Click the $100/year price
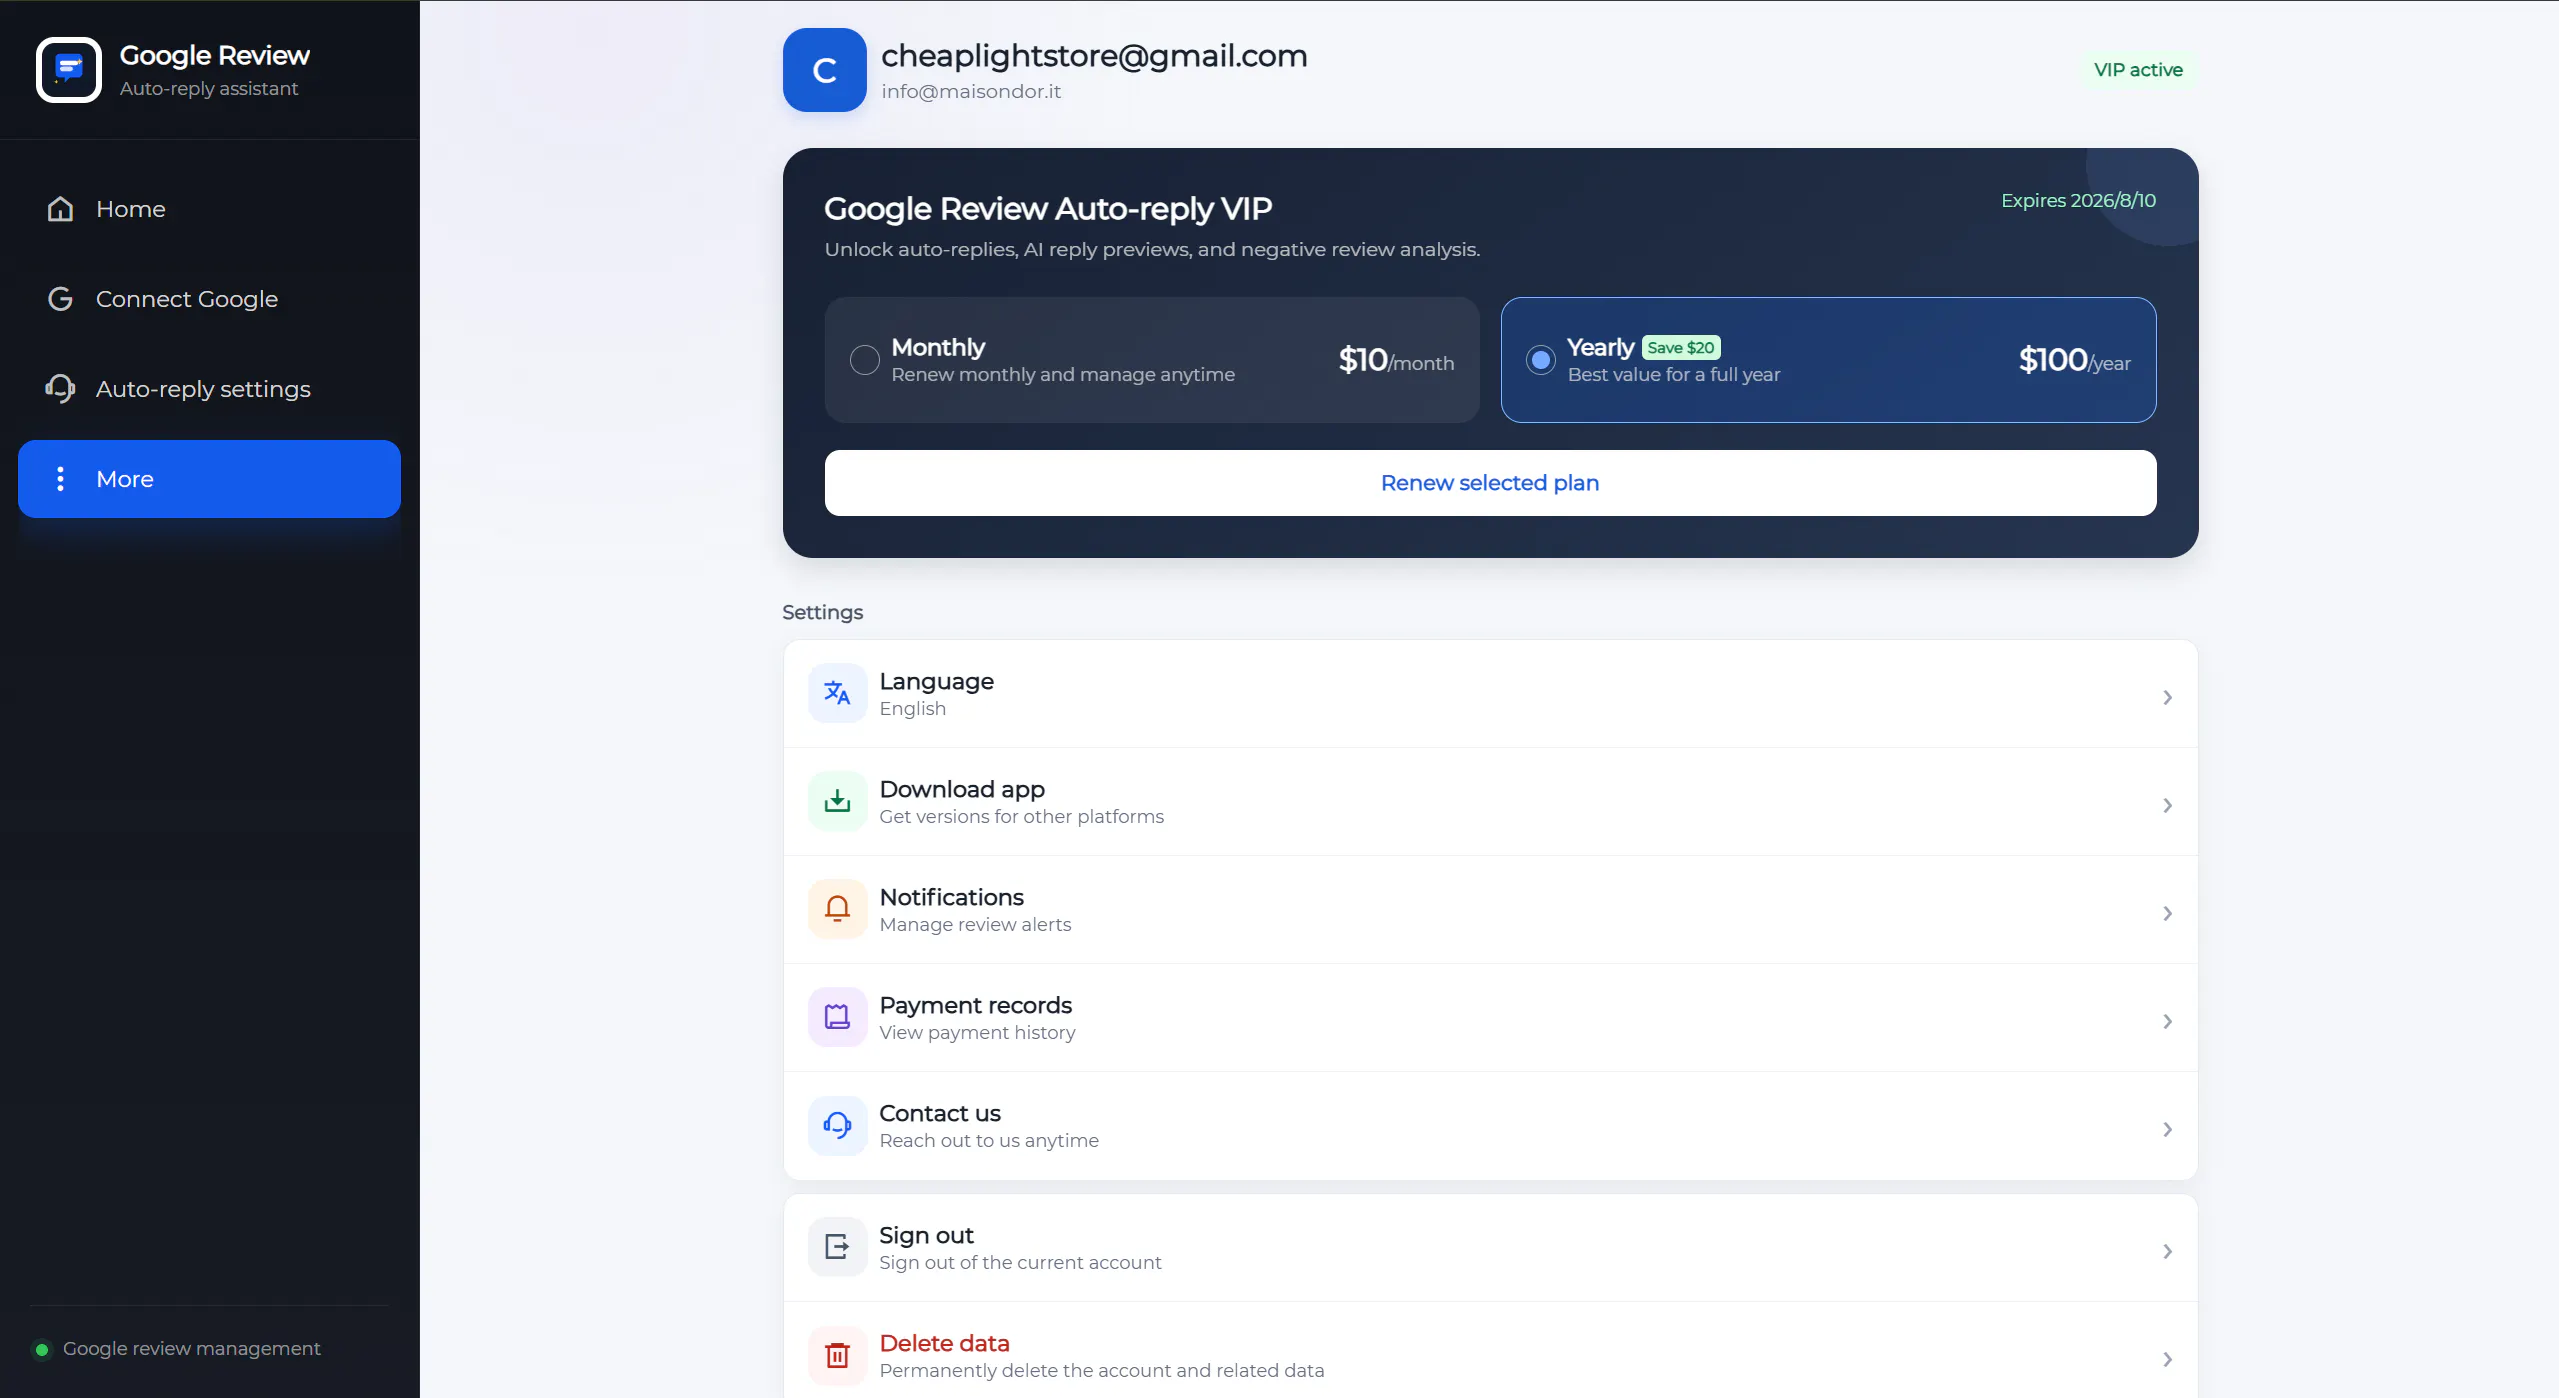Screen dimensions: 2559x1398 pos(2074,360)
